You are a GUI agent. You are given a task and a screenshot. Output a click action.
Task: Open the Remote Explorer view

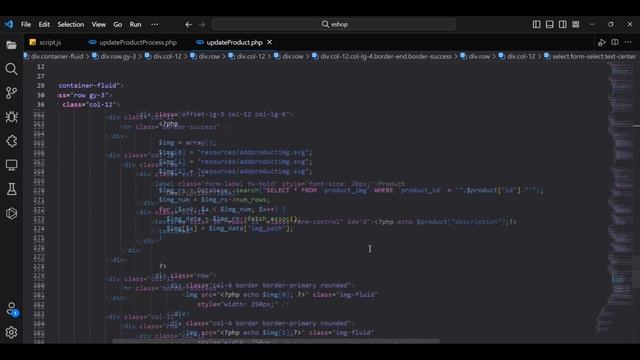[x=11, y=165]
